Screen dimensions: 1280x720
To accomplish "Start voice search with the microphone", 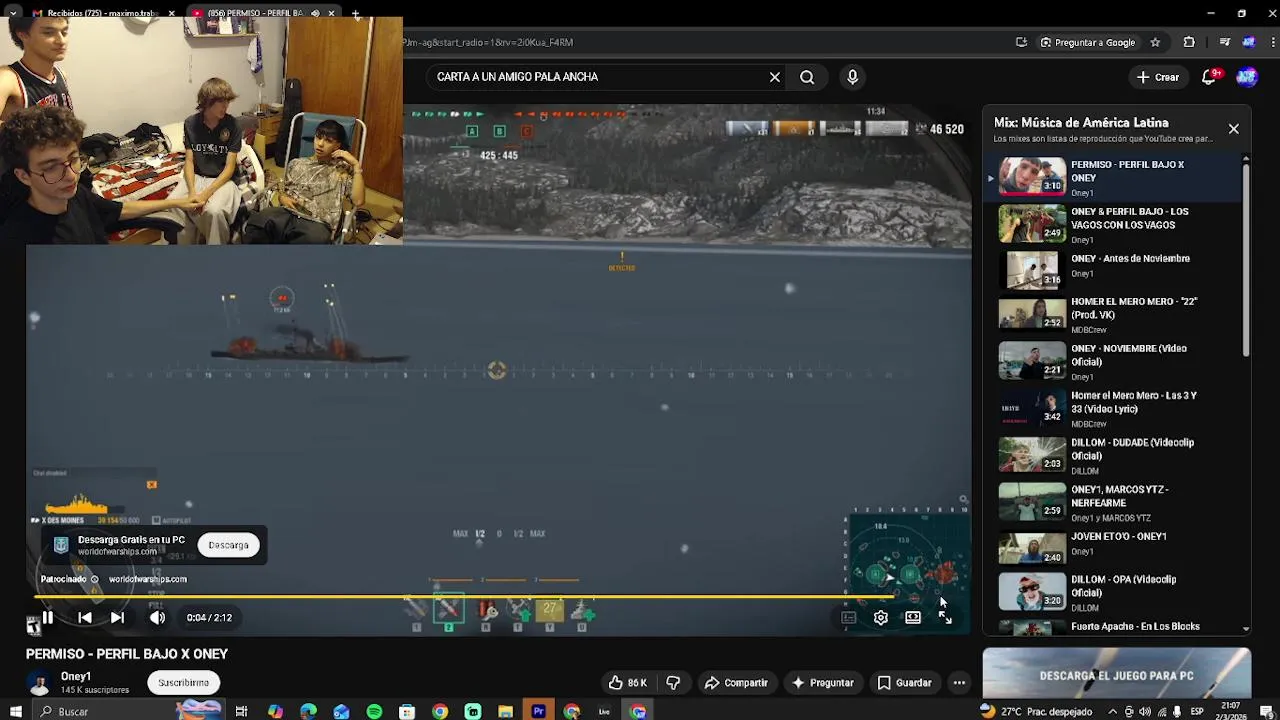I will click(852, 77).
